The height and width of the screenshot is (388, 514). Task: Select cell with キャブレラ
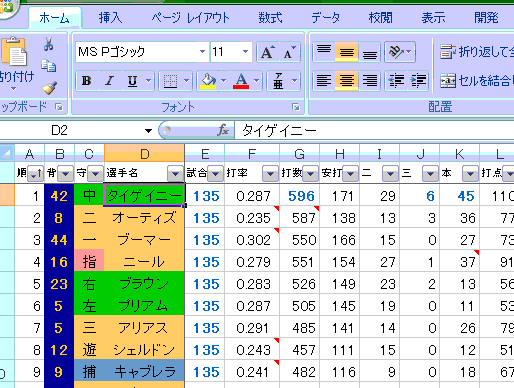(144, 372)
